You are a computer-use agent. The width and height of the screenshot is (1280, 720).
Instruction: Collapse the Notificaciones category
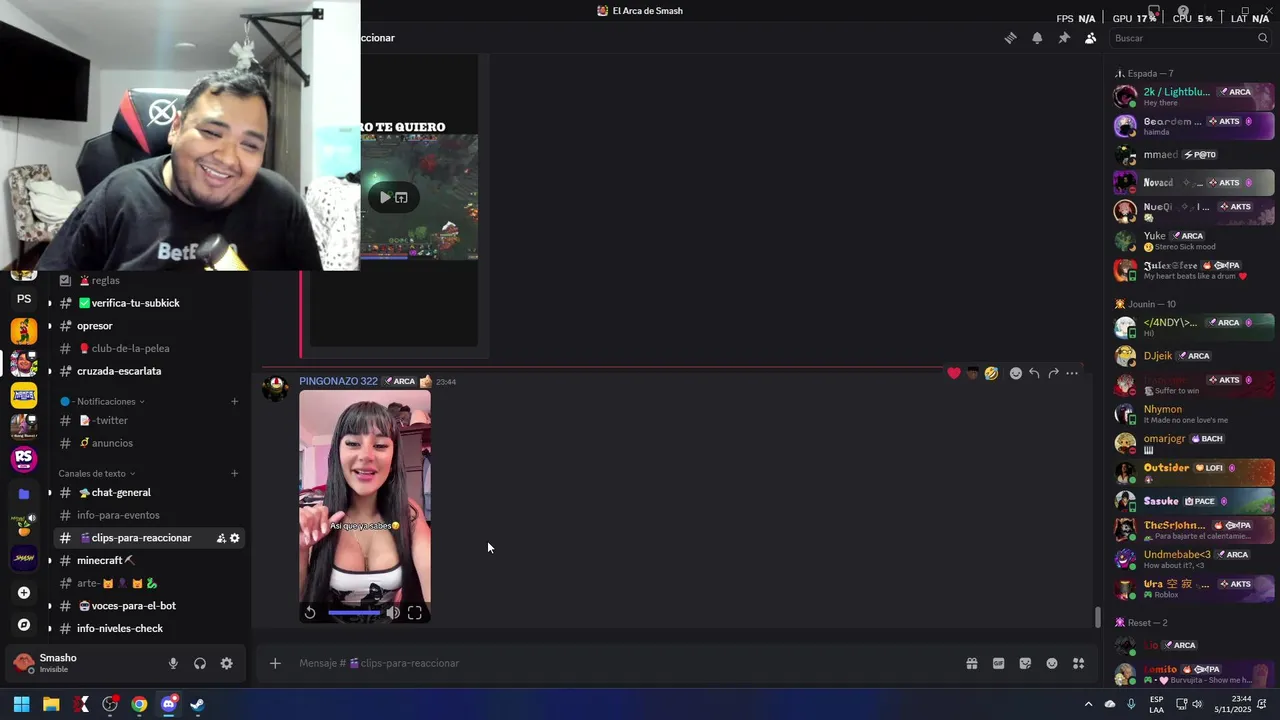[x=102, y=402]
